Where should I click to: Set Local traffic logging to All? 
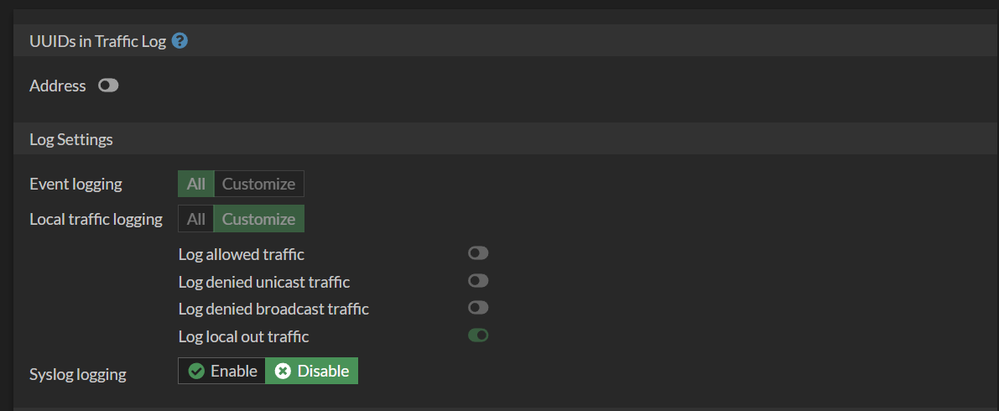tap(196, 219)
